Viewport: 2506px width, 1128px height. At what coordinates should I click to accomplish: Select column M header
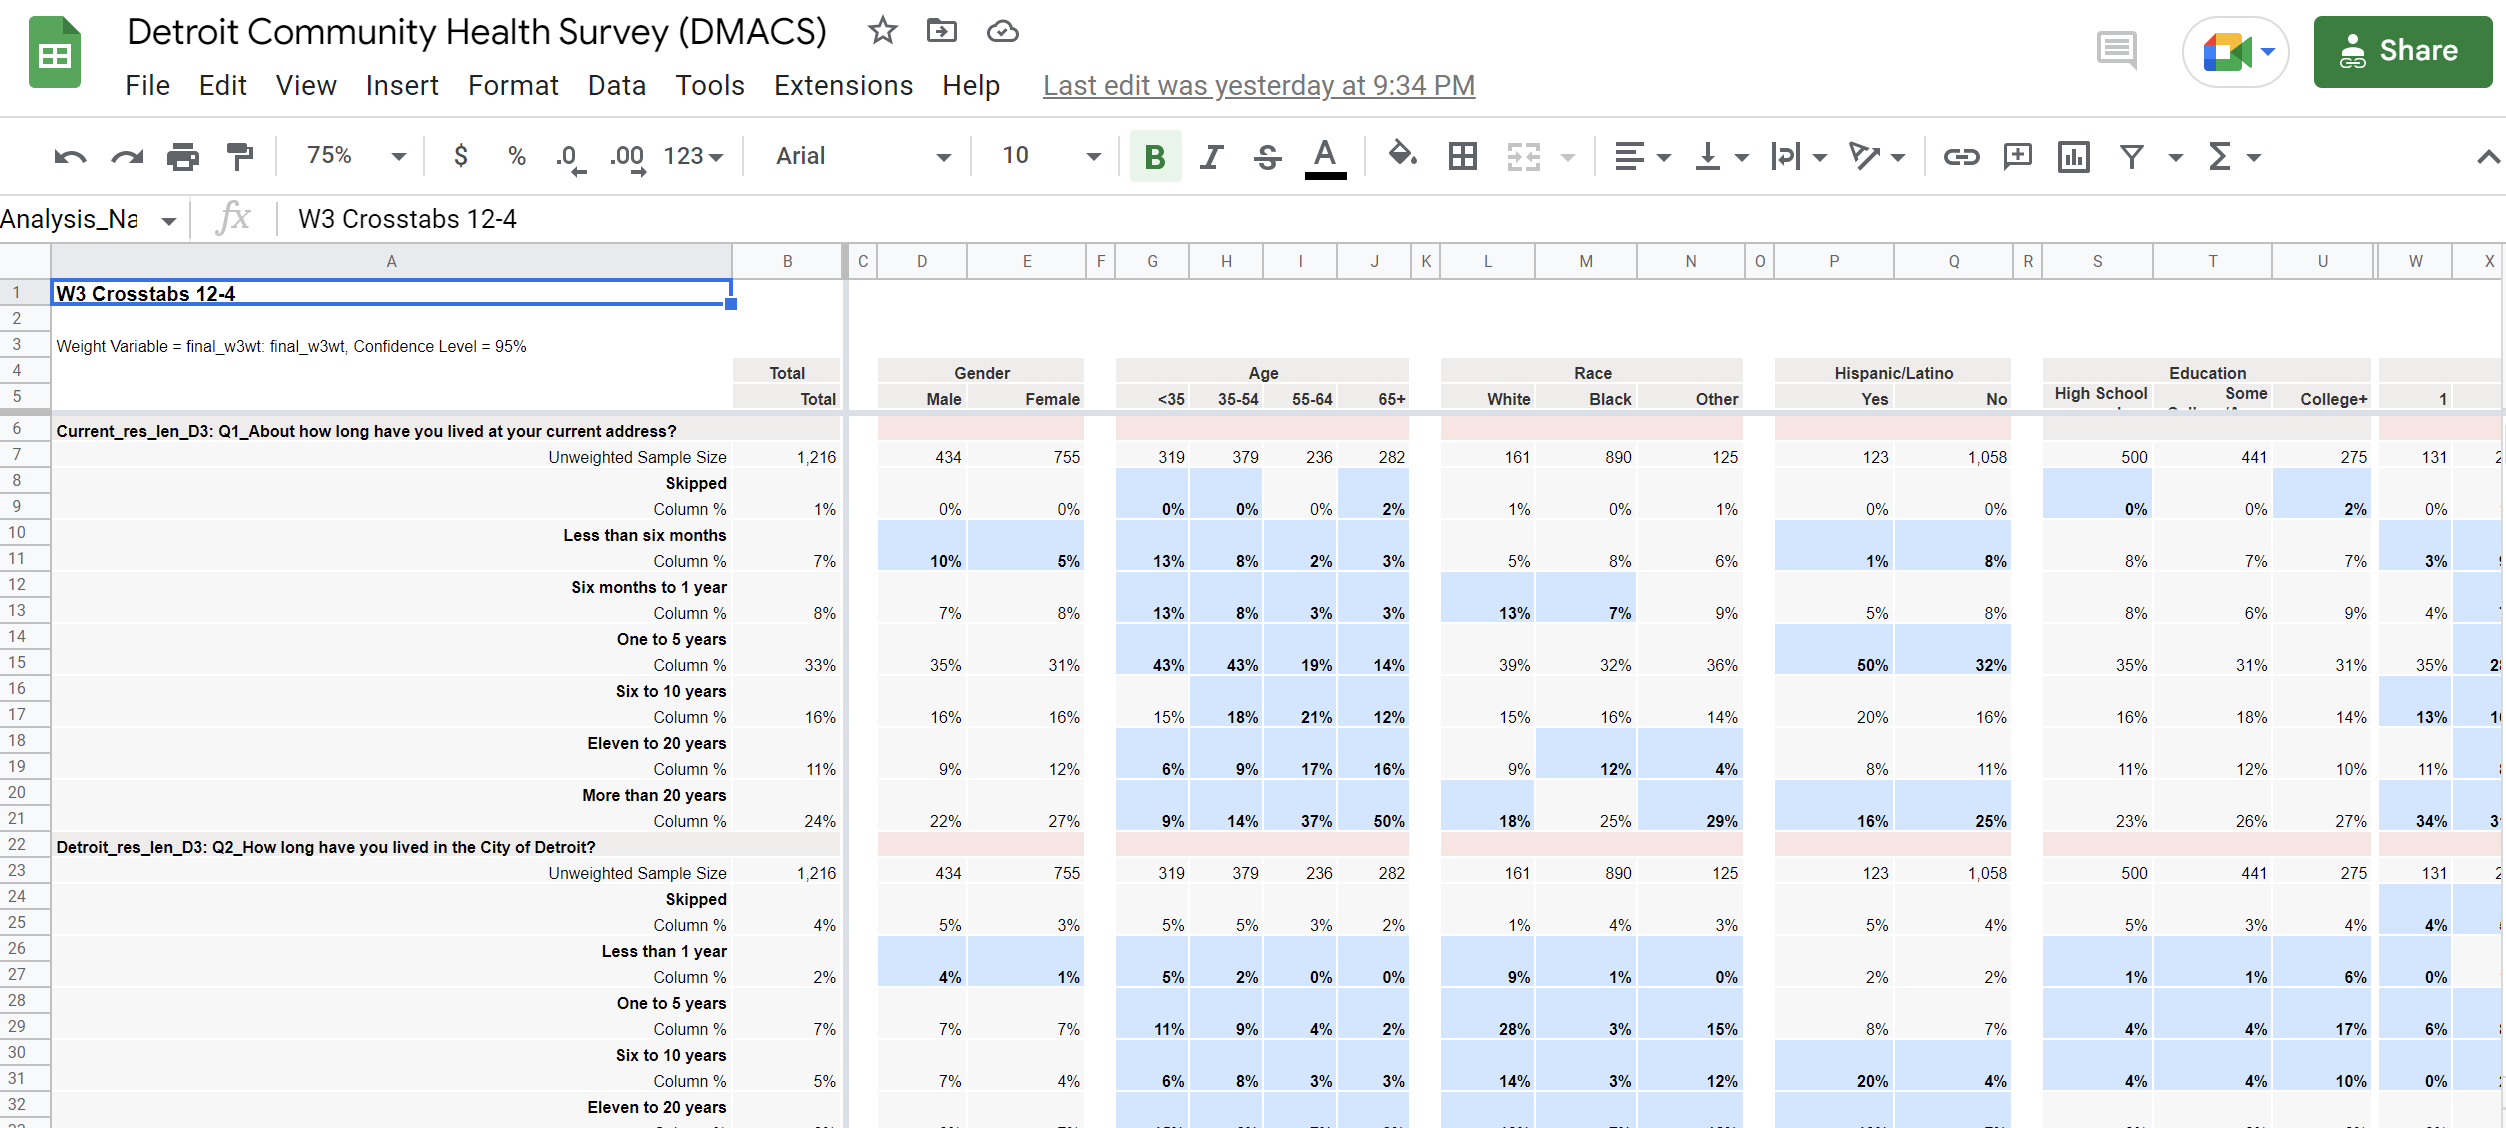click(x=1586, y=261)
